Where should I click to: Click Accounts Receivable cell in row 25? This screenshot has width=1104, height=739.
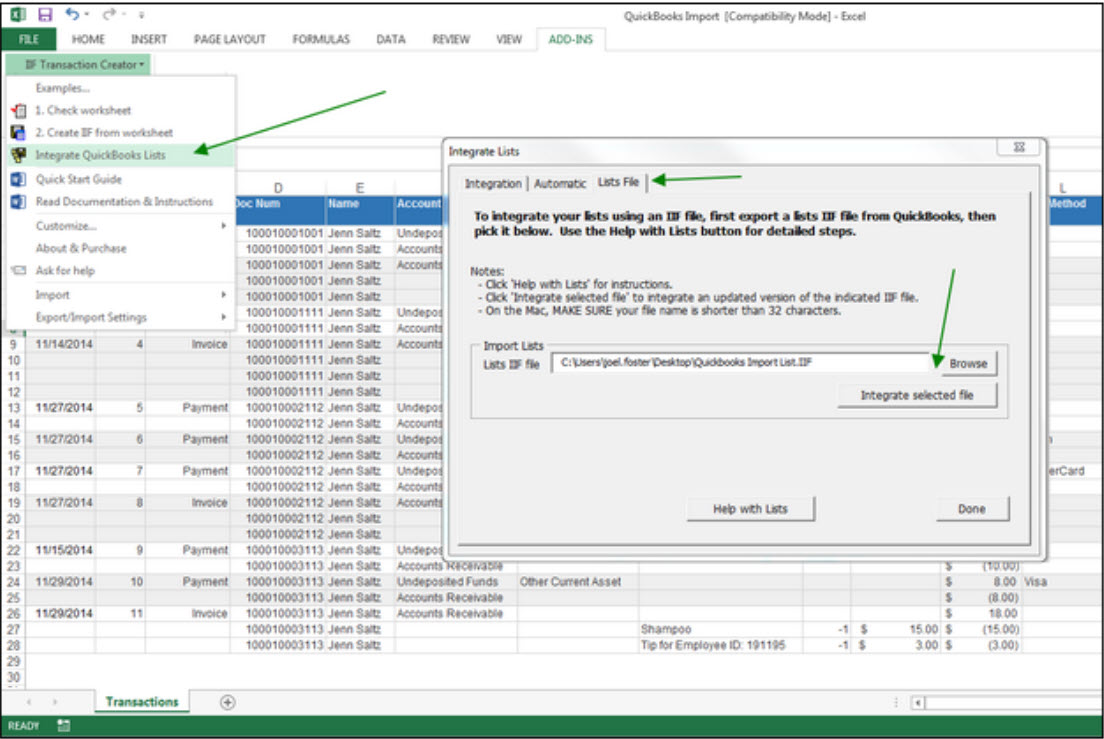[x=456, y=598]
